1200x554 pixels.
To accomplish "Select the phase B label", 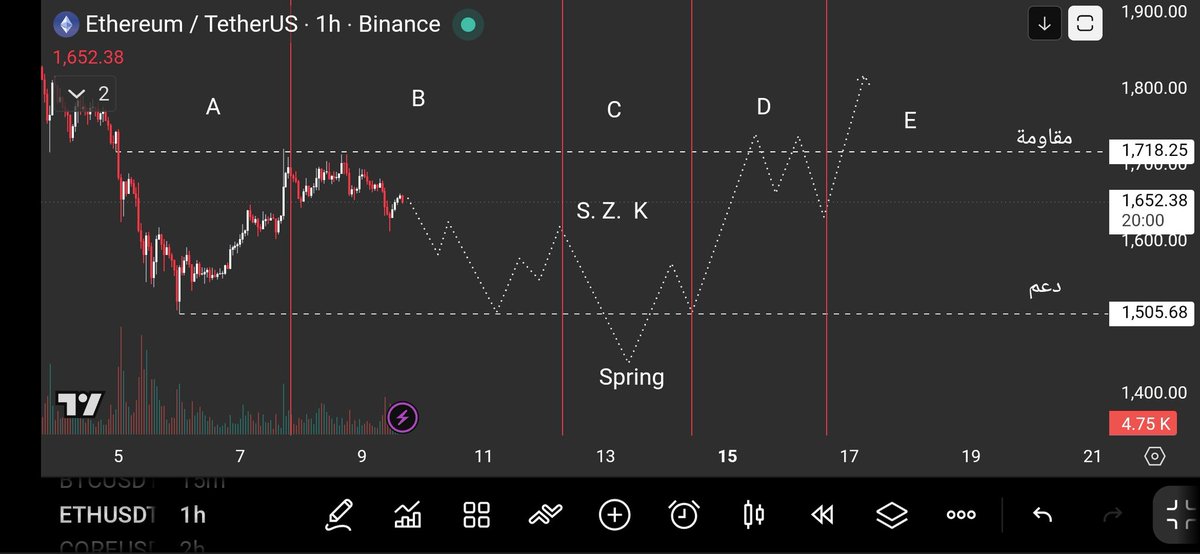I will (418, 98).
